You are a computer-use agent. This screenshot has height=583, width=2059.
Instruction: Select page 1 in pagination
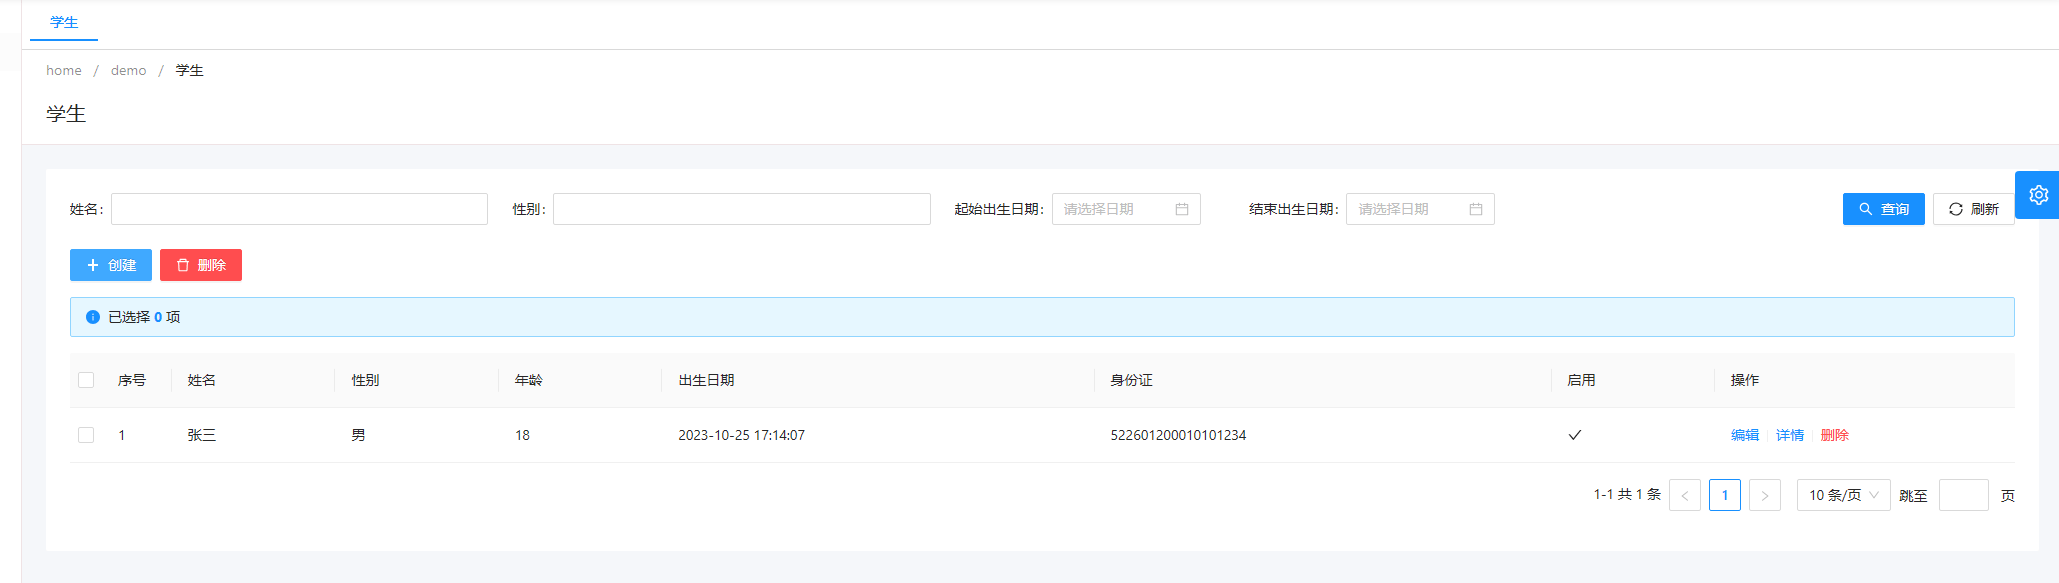pos(1725,495)
